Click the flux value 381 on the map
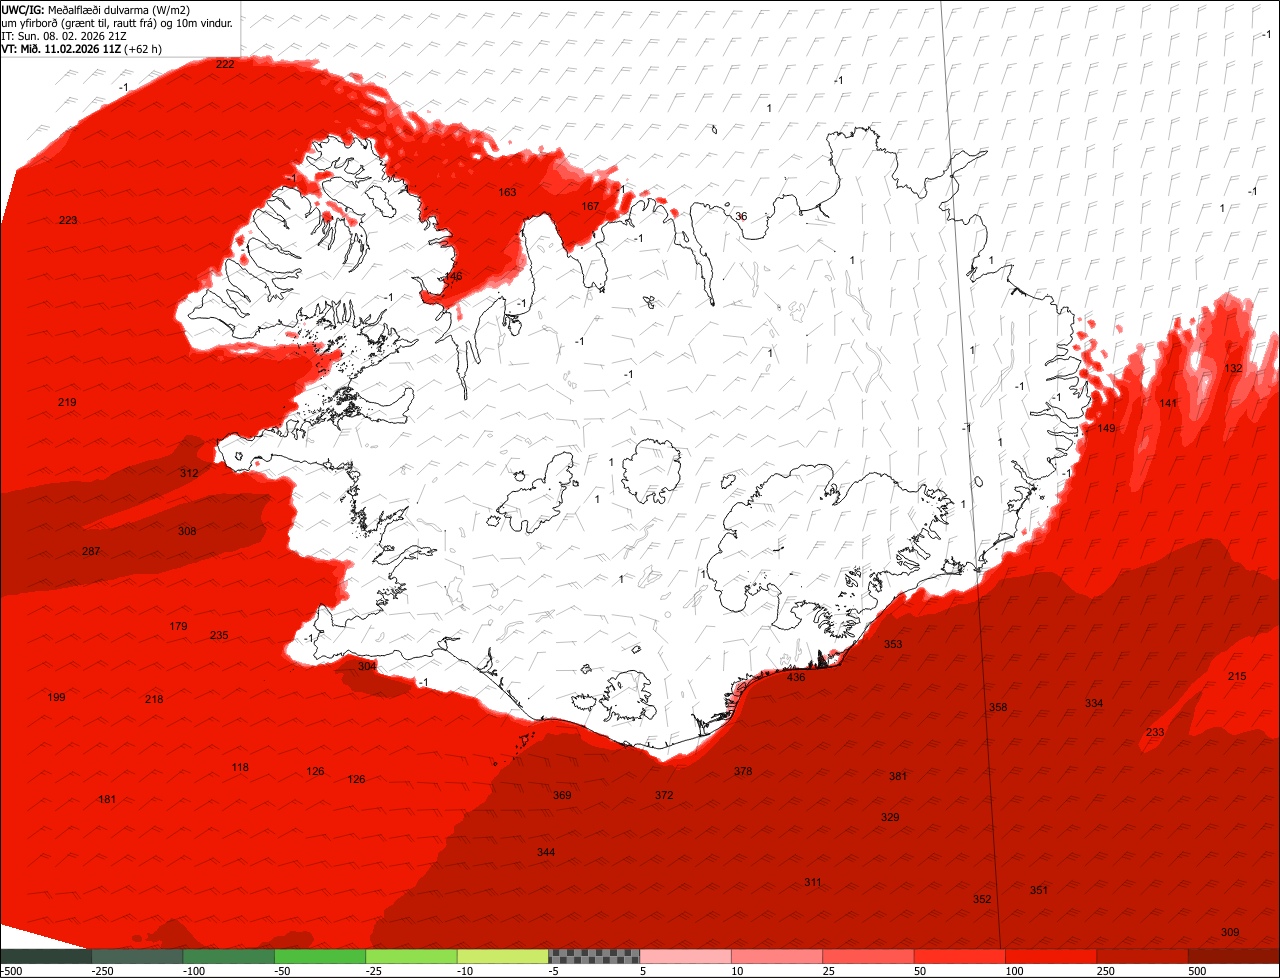This screenshot has width=1280, height=978. pos(898,776)
